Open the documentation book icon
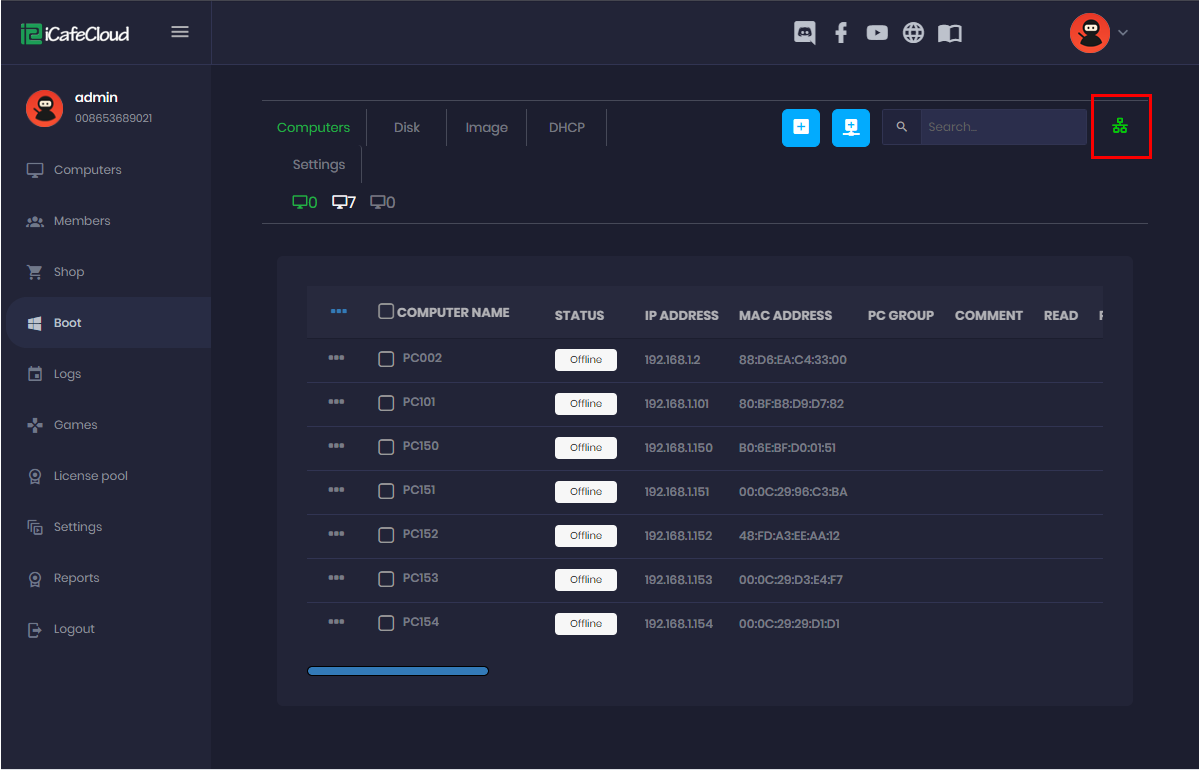 tap(949, 32)
